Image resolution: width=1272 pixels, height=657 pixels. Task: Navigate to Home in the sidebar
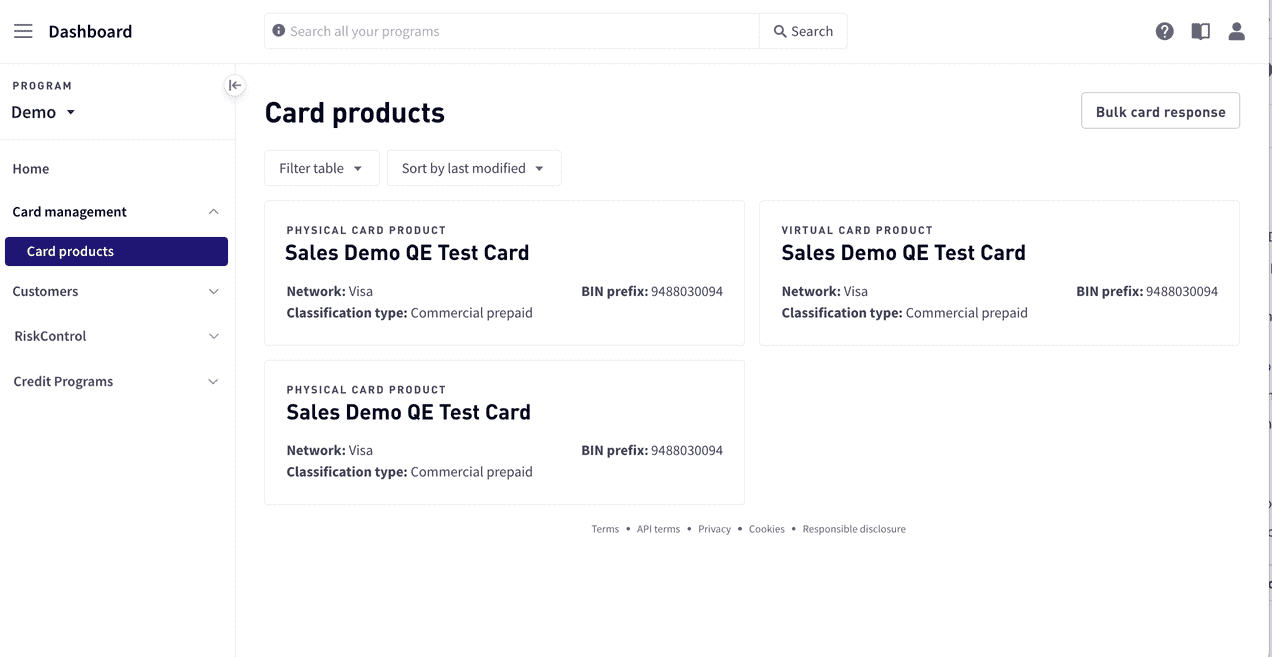click(30, 168)
